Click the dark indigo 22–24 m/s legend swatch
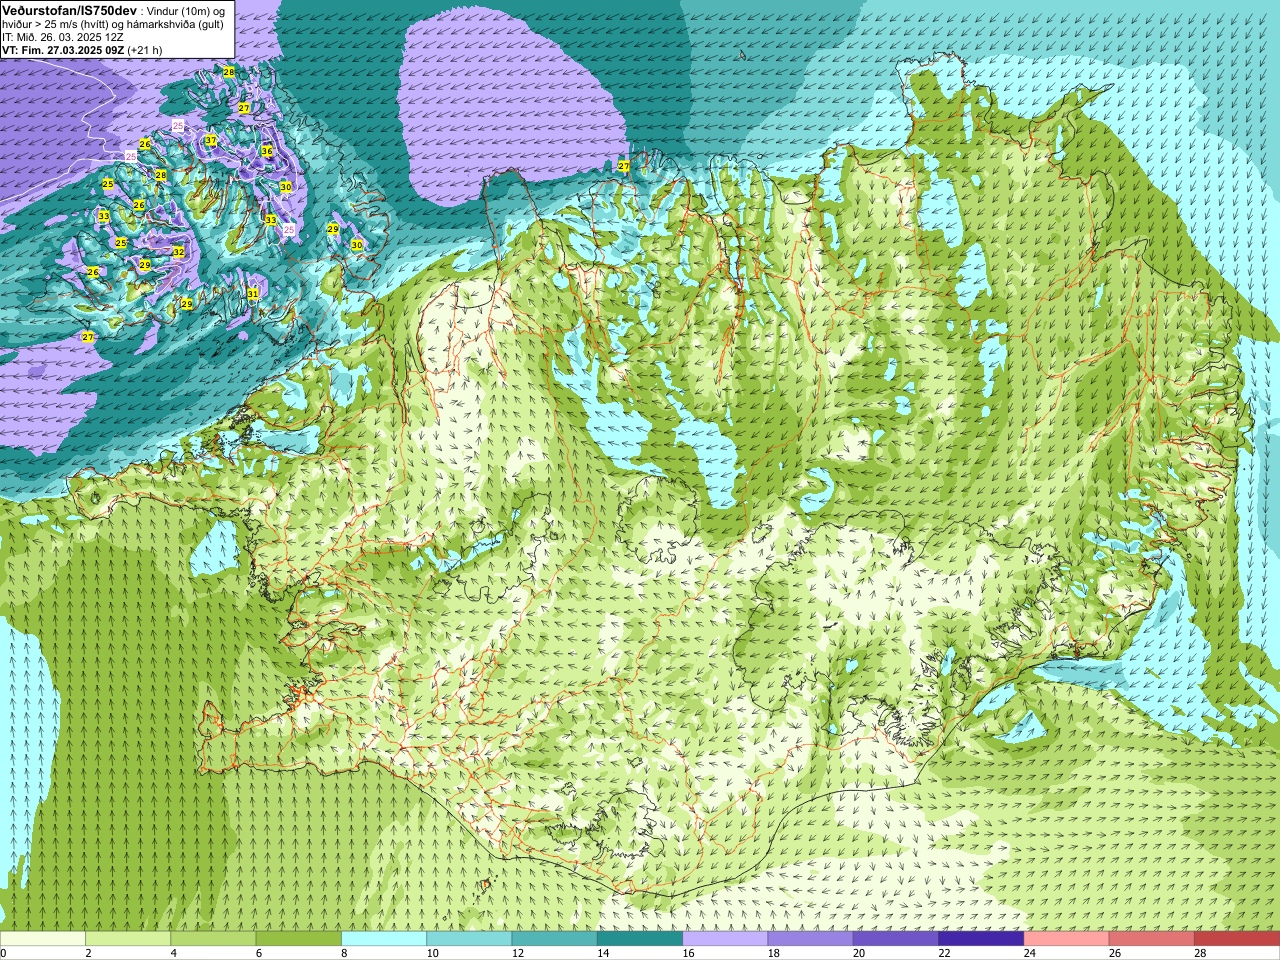Screen dimensions: 1280x960 coord(981,939)
